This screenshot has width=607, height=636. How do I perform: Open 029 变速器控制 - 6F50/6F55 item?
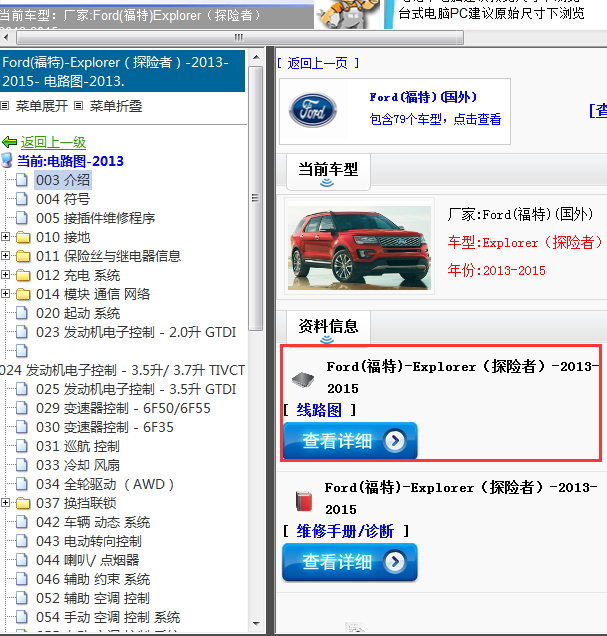coord(123,408)
